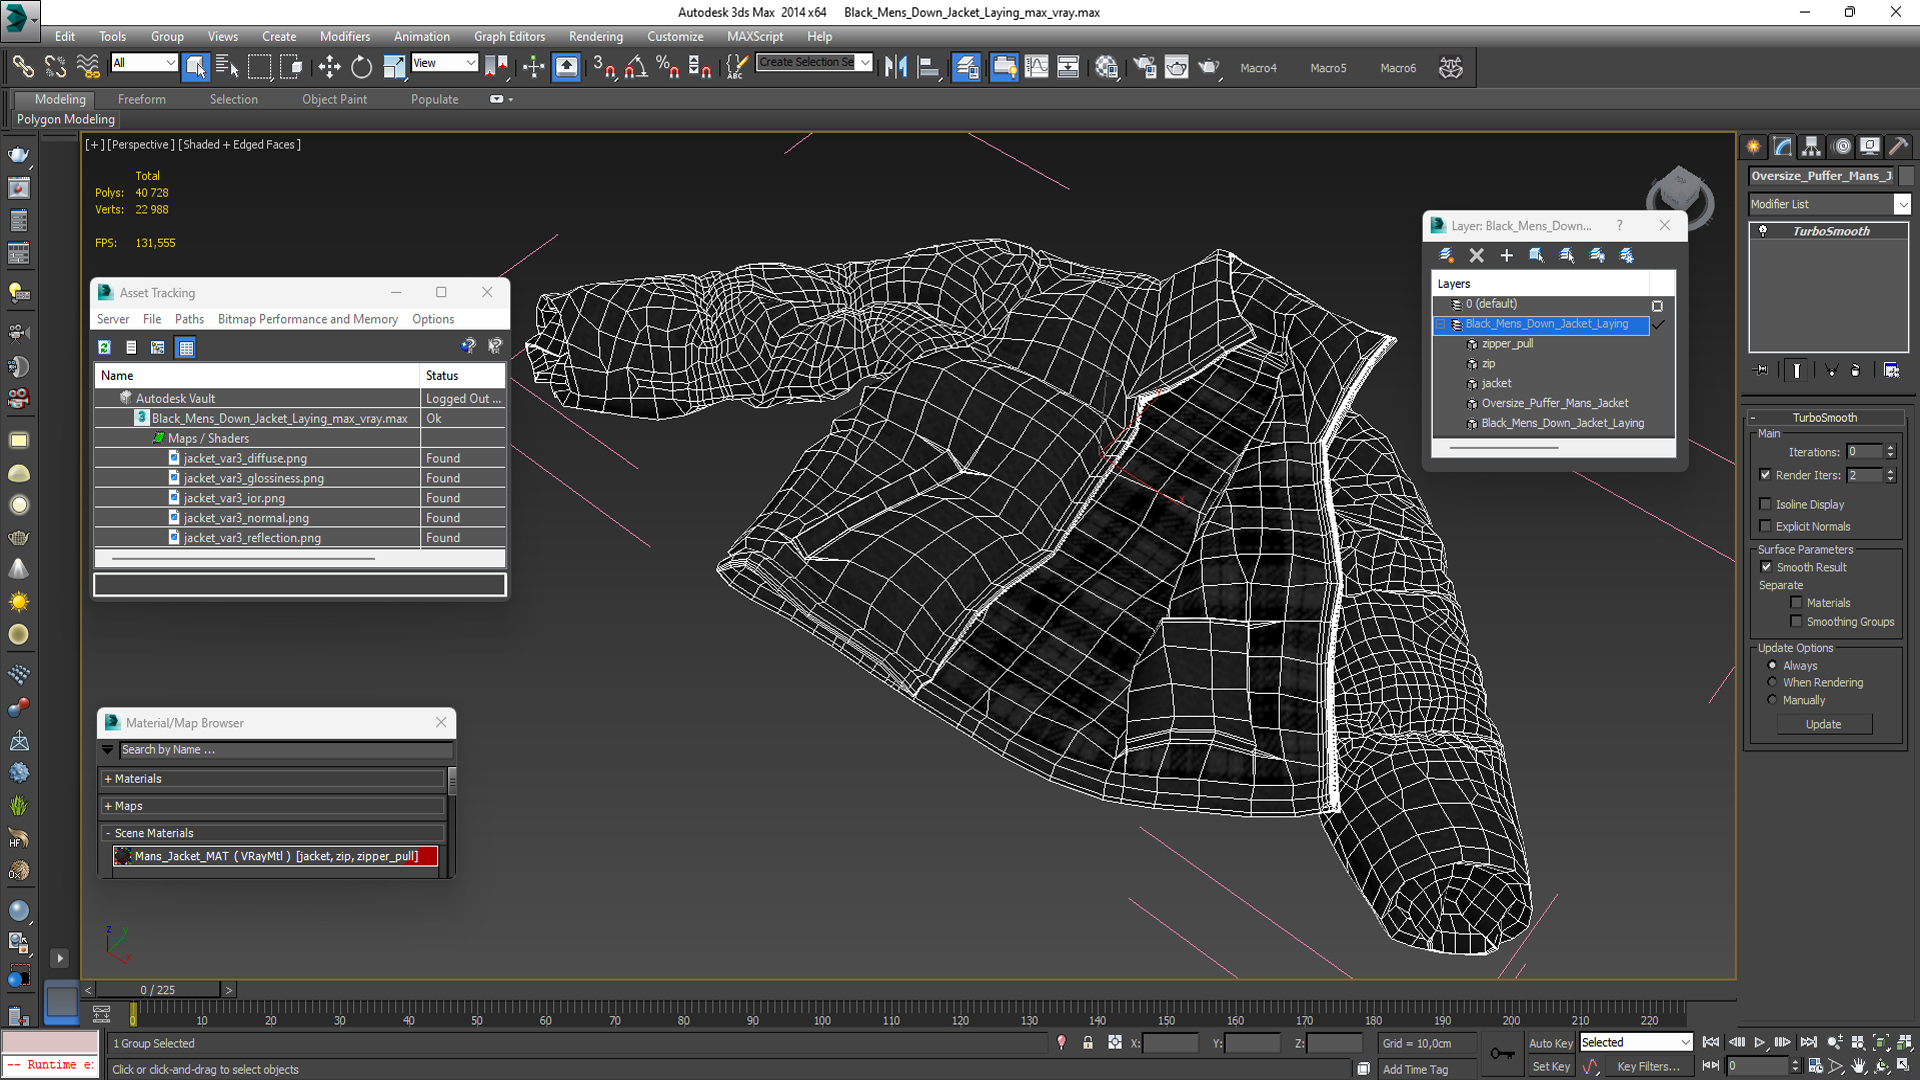Image resolution: width=1920 pixels, height=1080 pixels.
Task: Click the time slider 0 / 225
Action: tap(158, 990)
